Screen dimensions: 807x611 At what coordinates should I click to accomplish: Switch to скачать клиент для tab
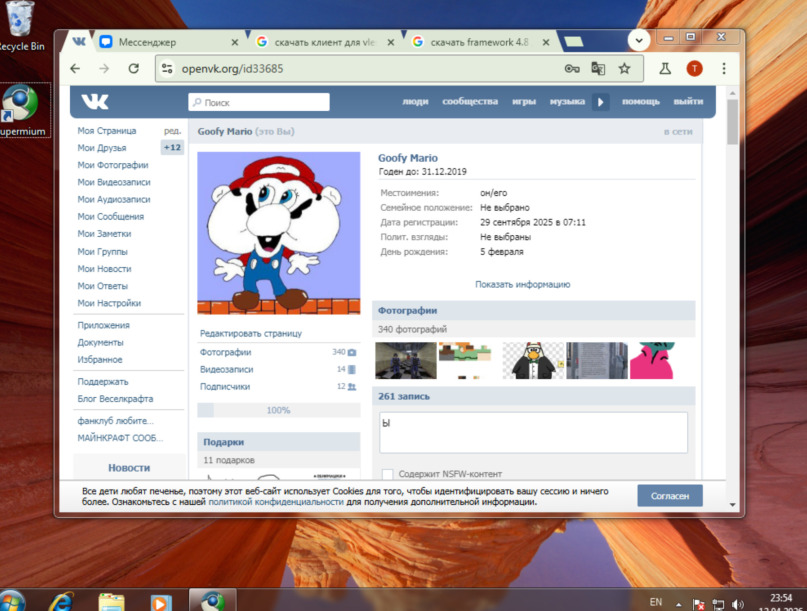[325, 42]
